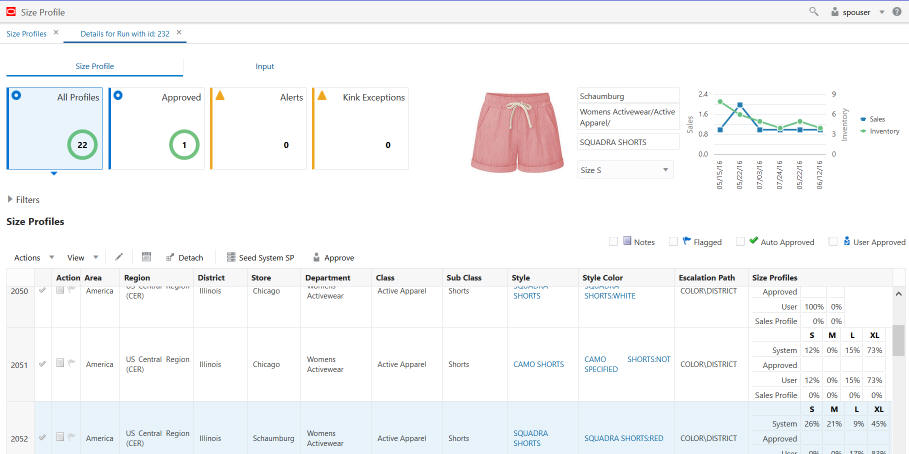Image resolution: width=909 pixels, height=454 pixels.
Task: Click the Schaumburg store field
Action: [628, 96]
